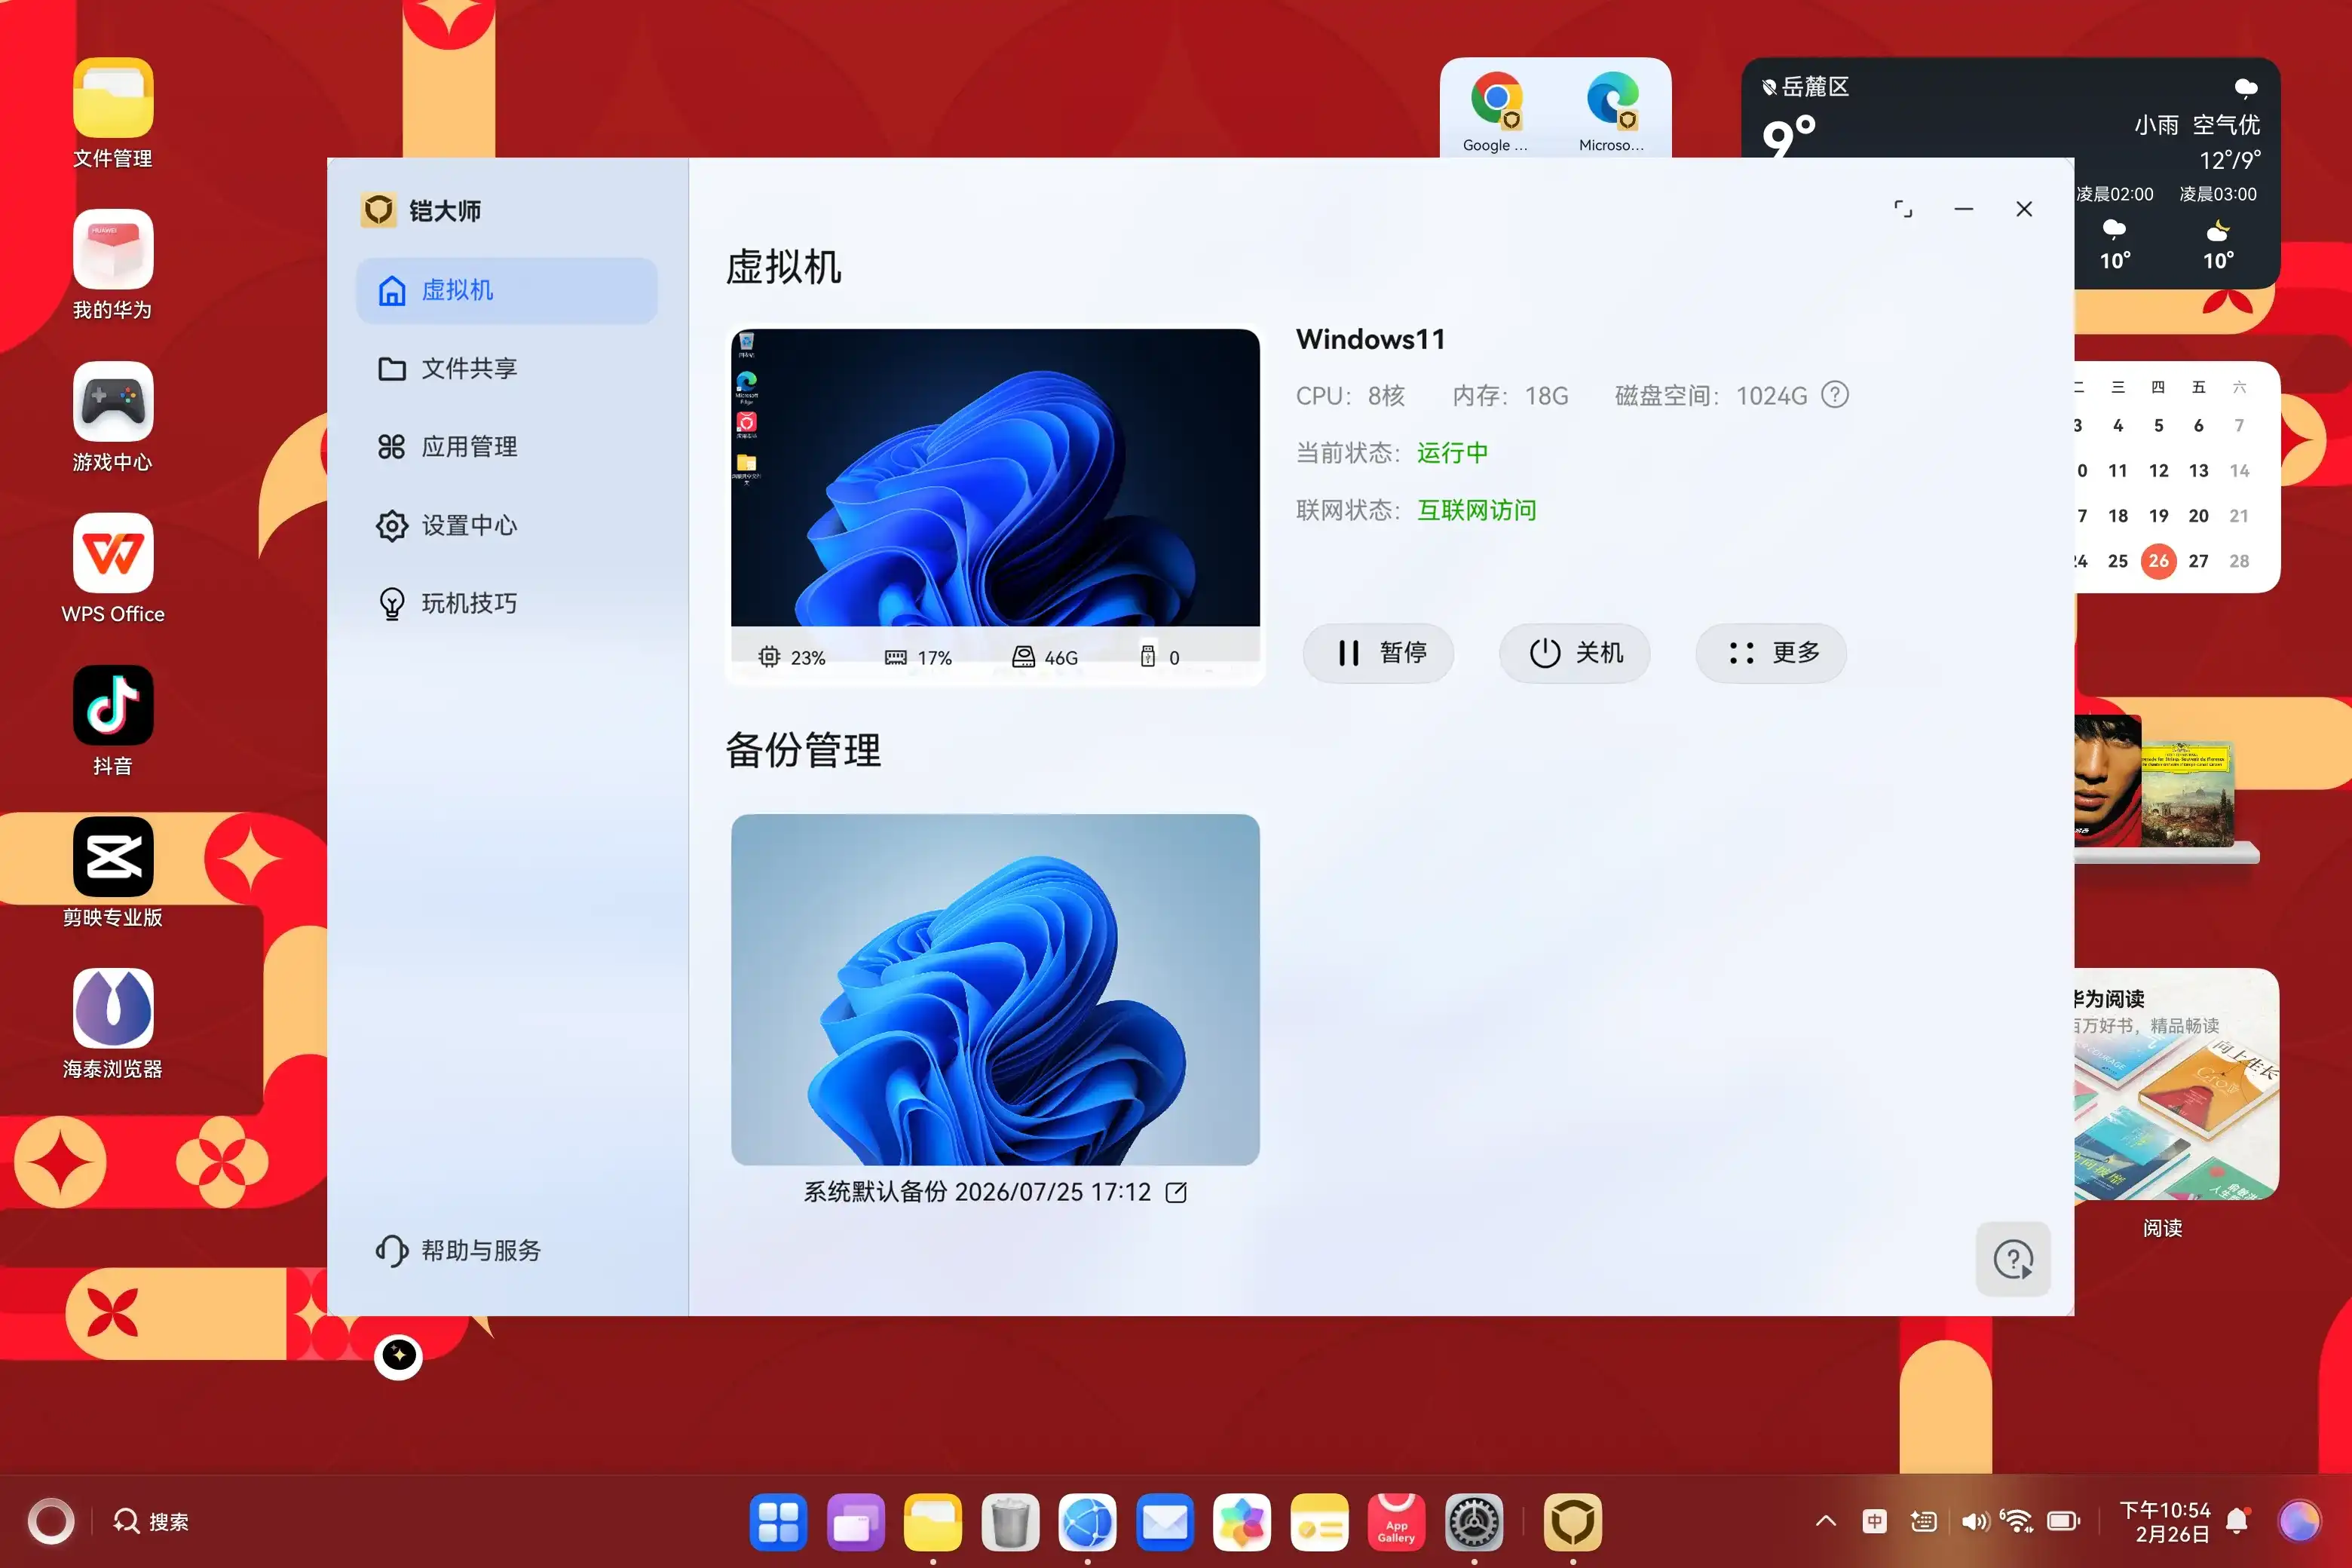Open the assistant orb at taskbar end
This screenshot has width=2352, height=1568.
tap(2298, 1521)
